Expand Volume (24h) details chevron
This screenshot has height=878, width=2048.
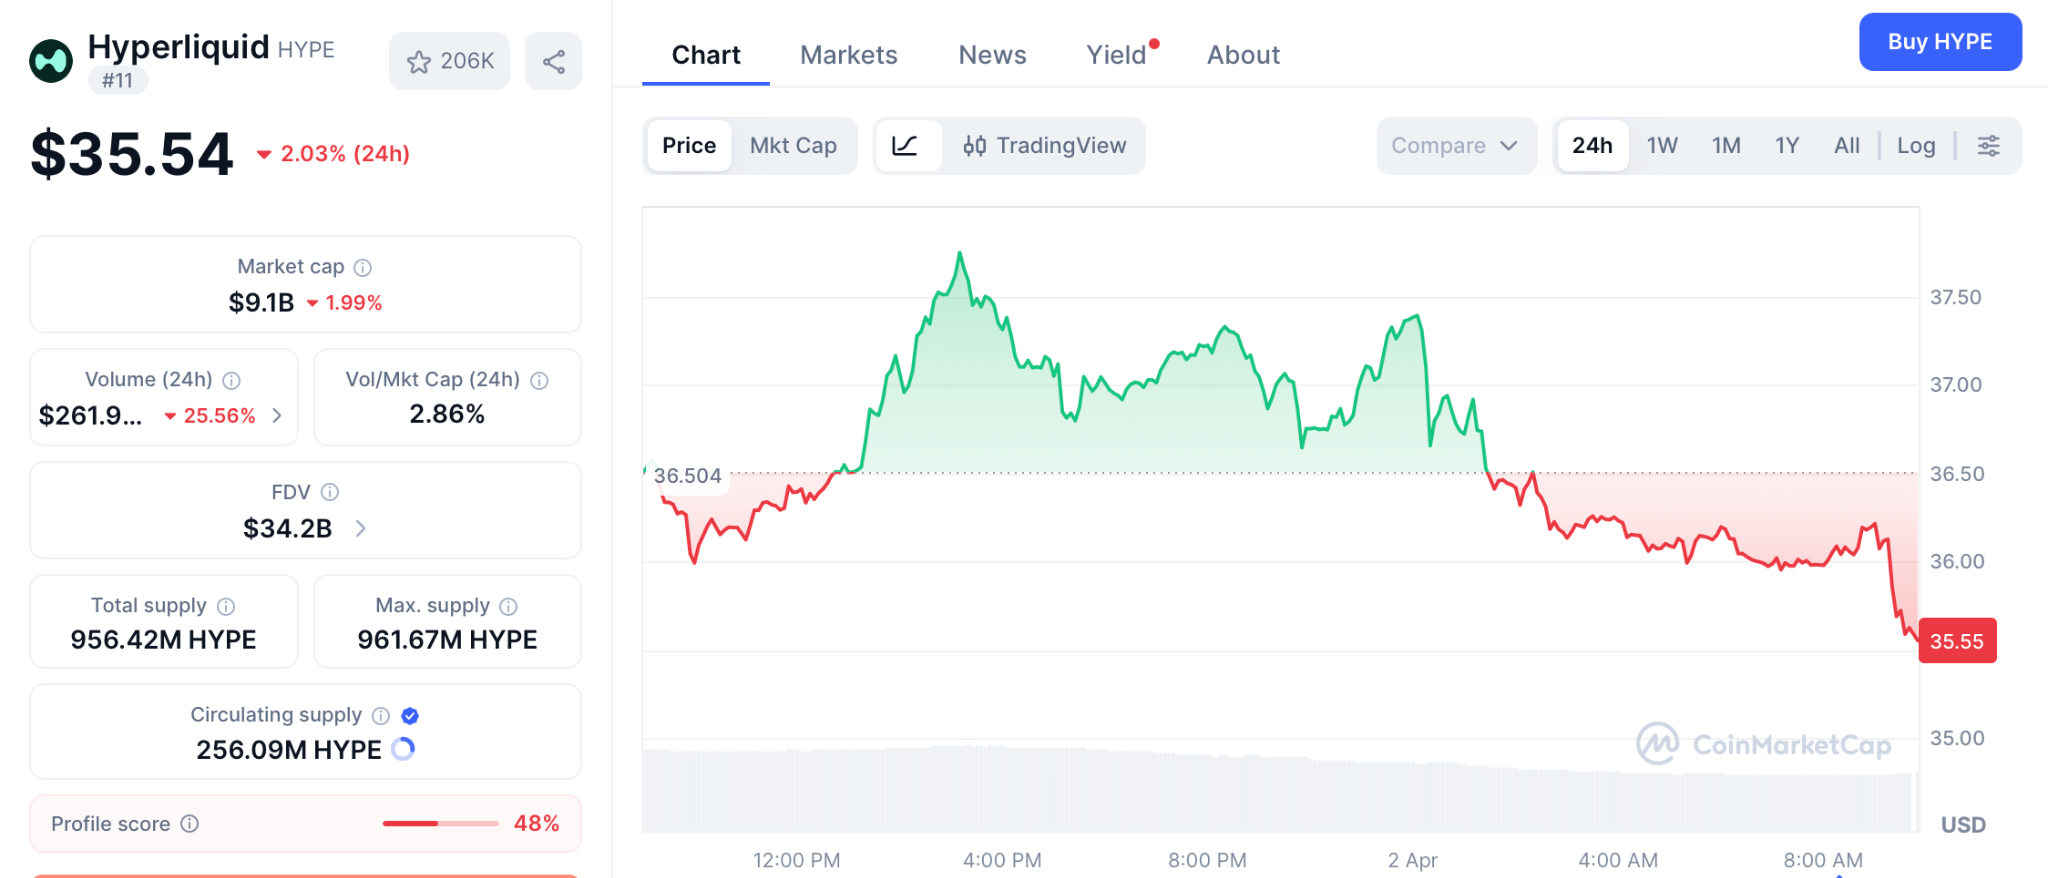277,416
